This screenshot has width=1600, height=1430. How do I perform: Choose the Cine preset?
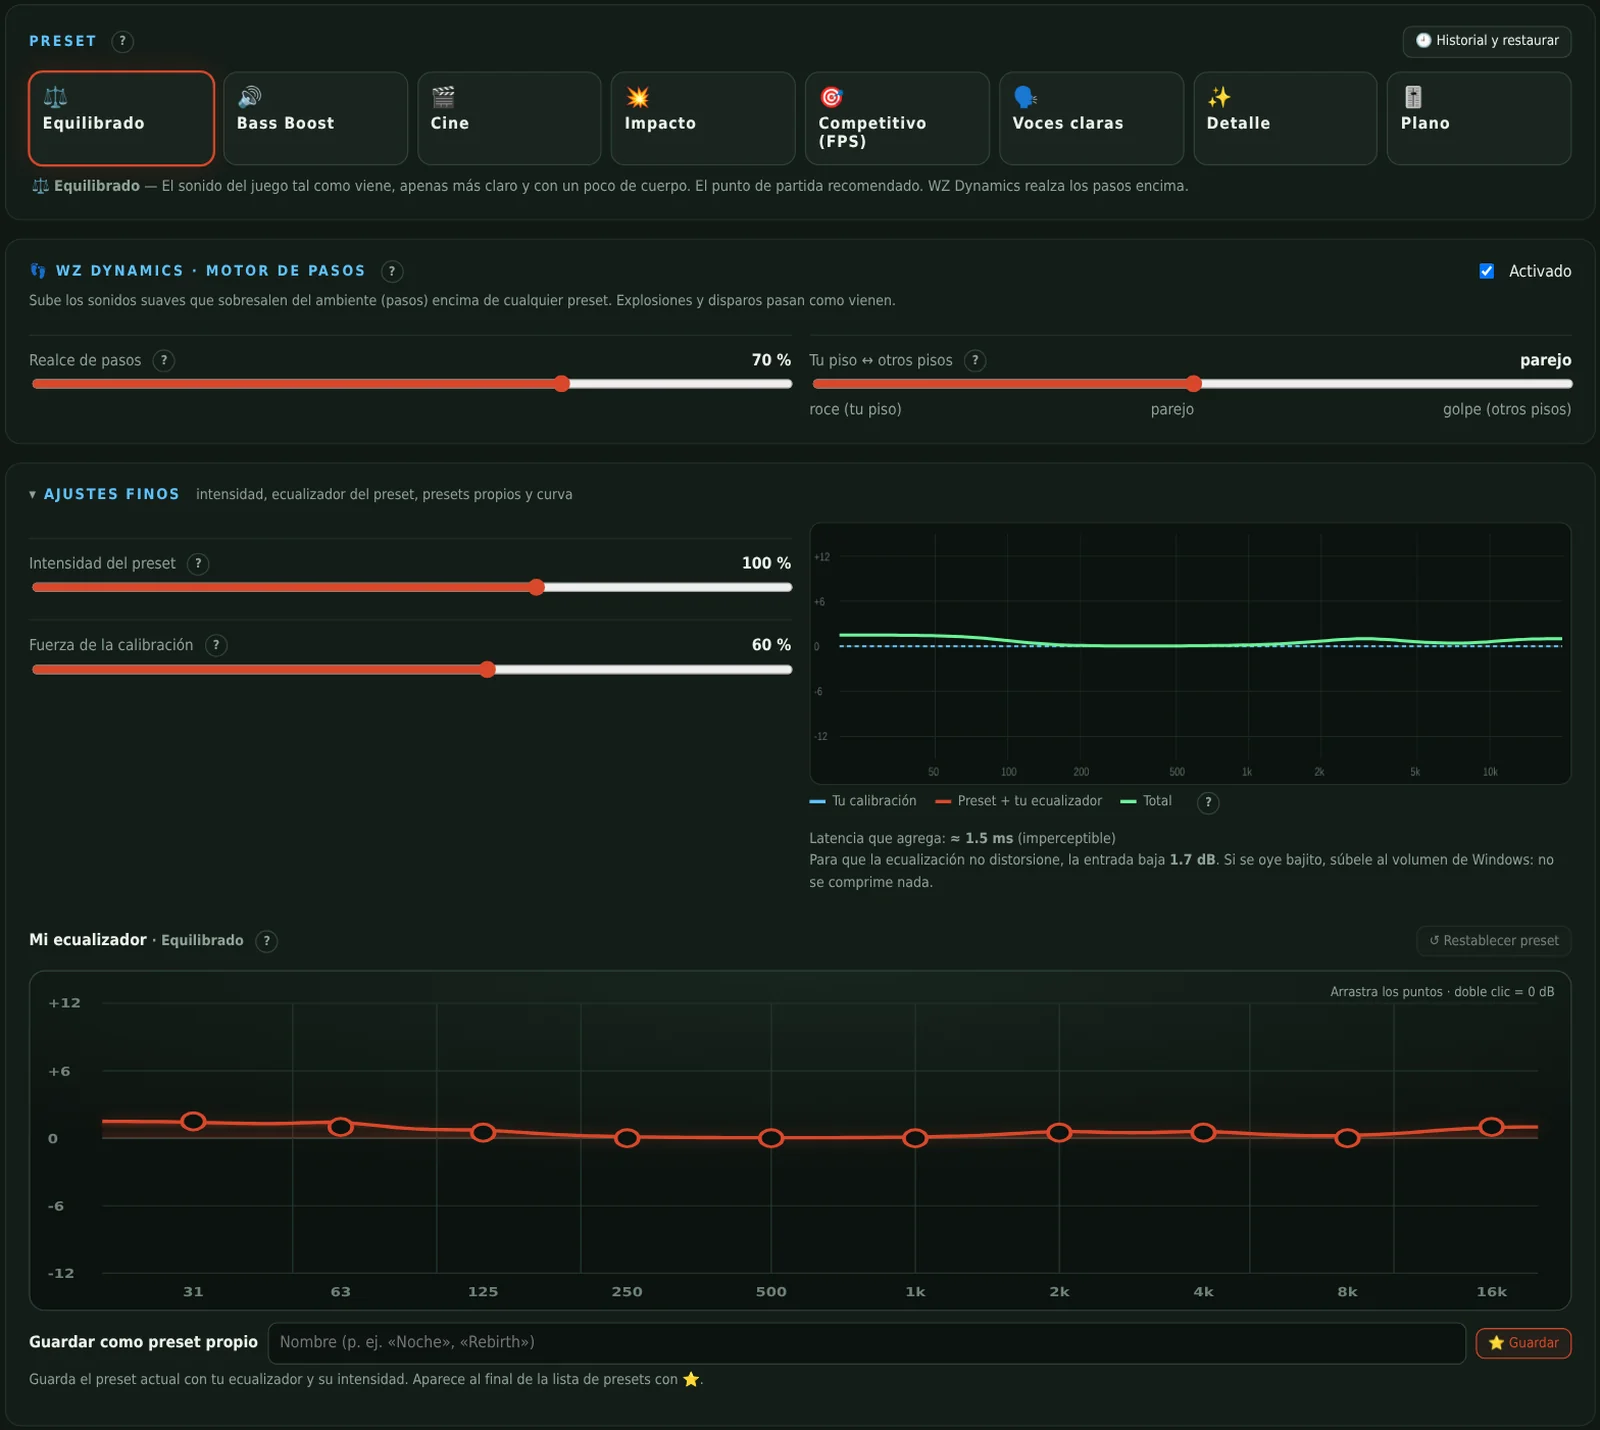point(509,118)
